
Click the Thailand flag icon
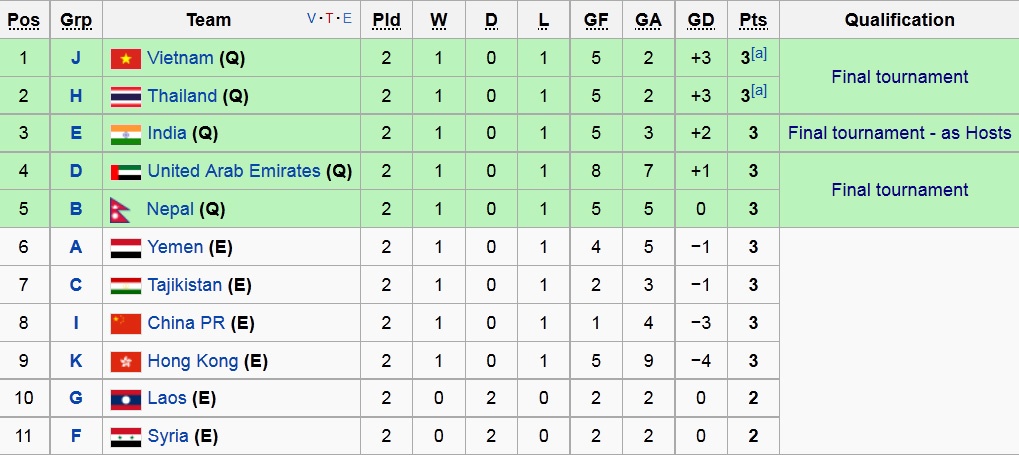(x=125, y=97)
